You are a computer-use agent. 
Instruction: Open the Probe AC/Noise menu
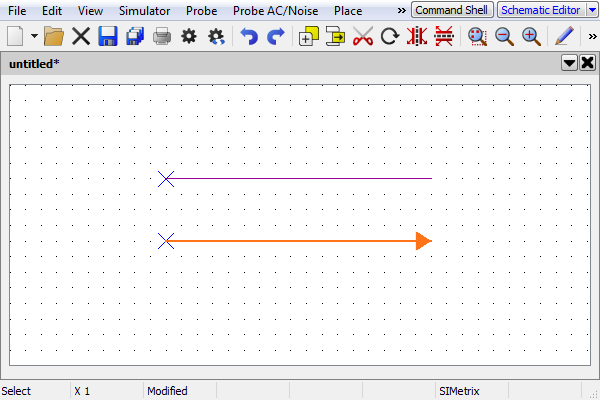[276, 10]
